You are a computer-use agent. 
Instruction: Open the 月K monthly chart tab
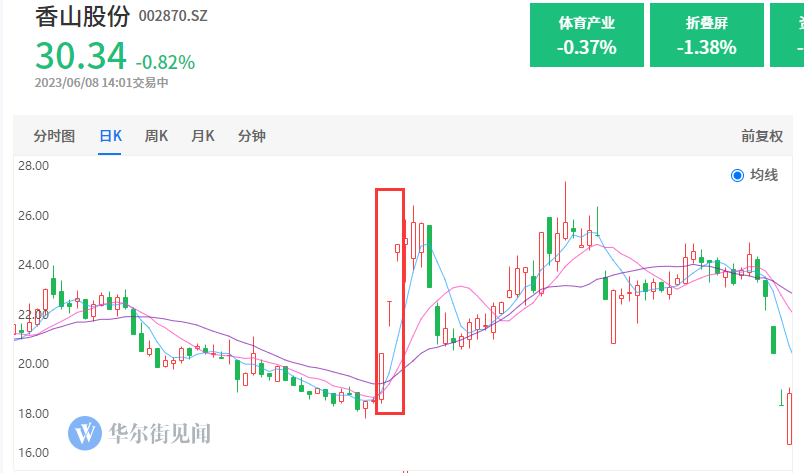(x=203, y=136)
